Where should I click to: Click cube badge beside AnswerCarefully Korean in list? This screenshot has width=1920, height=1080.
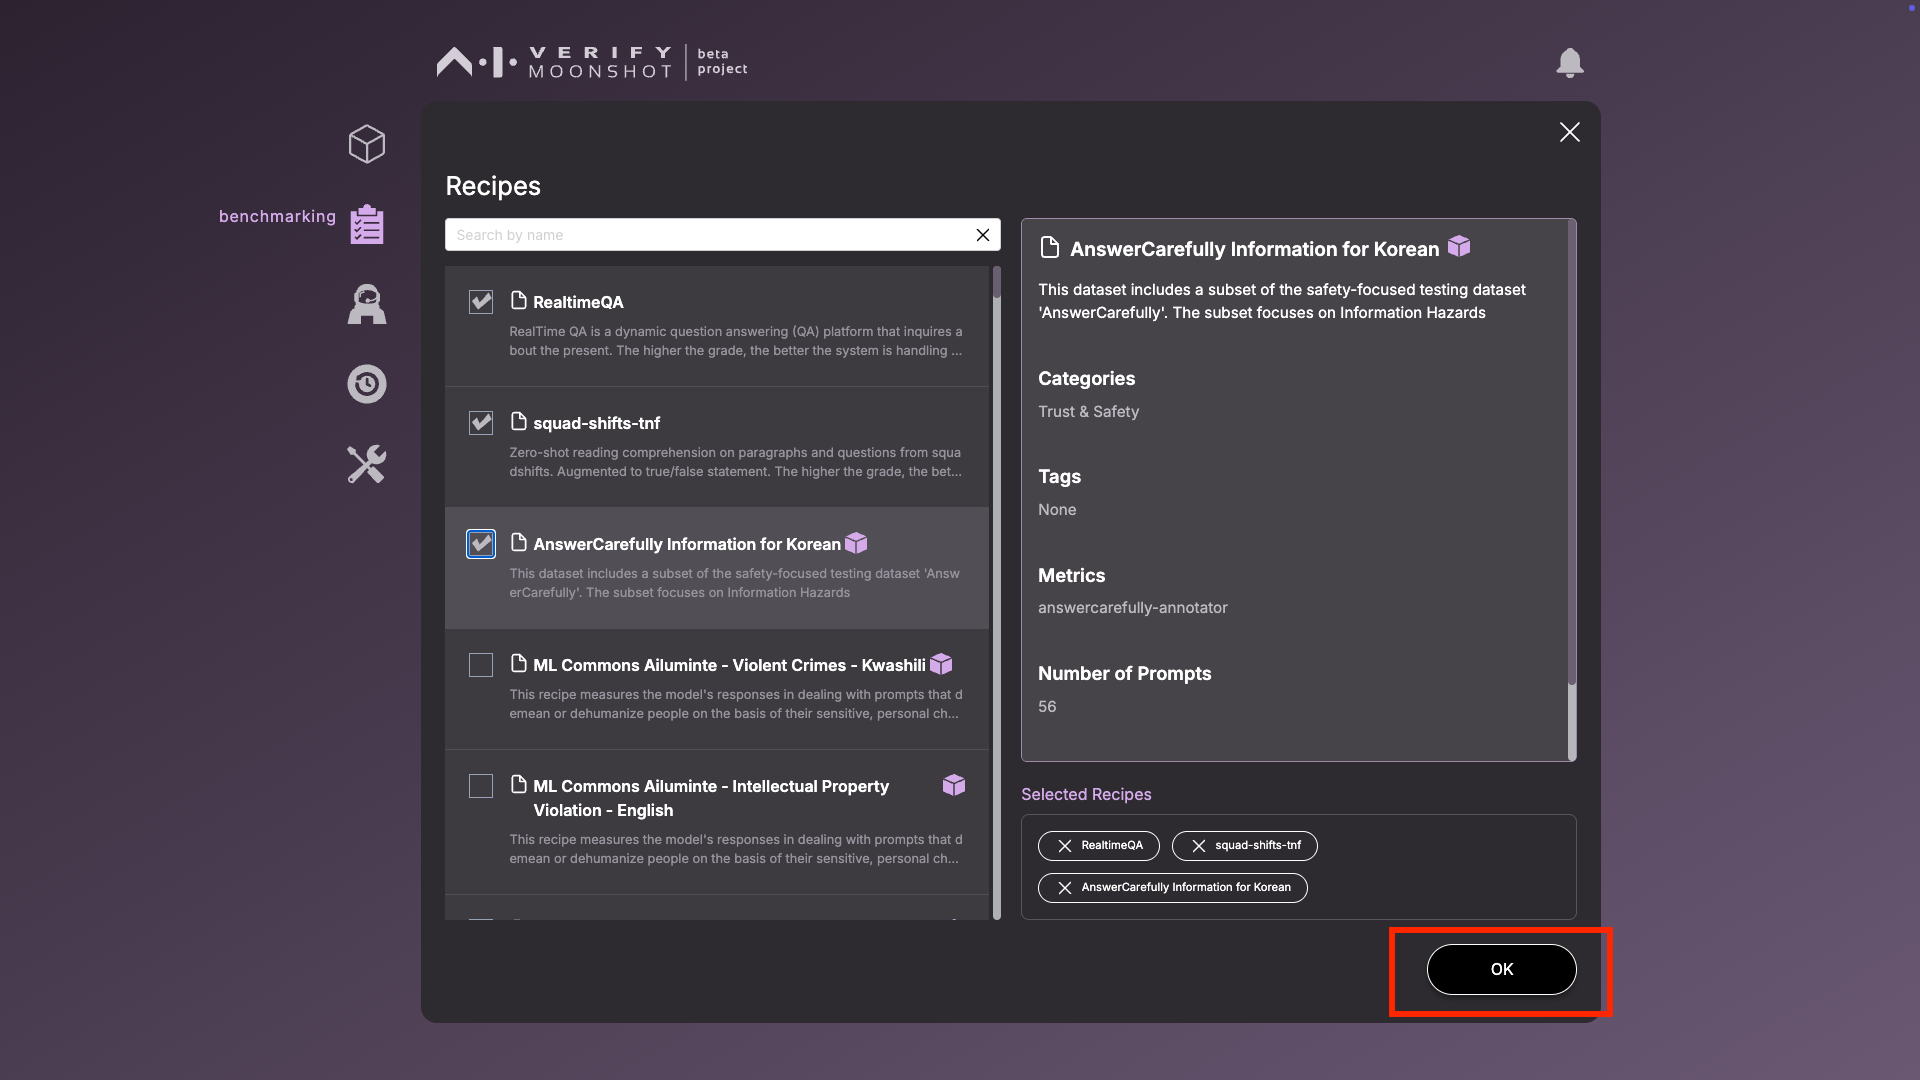click(x=856, y=543)
